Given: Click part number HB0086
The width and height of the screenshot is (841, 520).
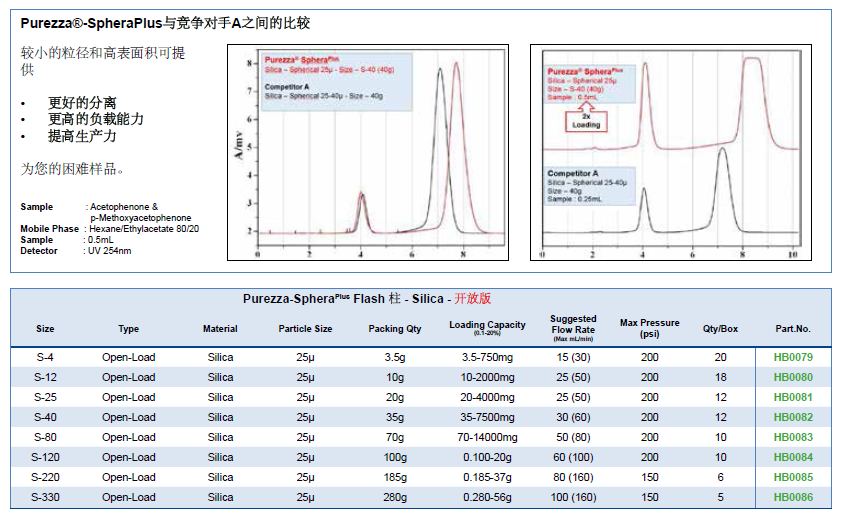Looking at the screenshot, I should tap(793, 497).
